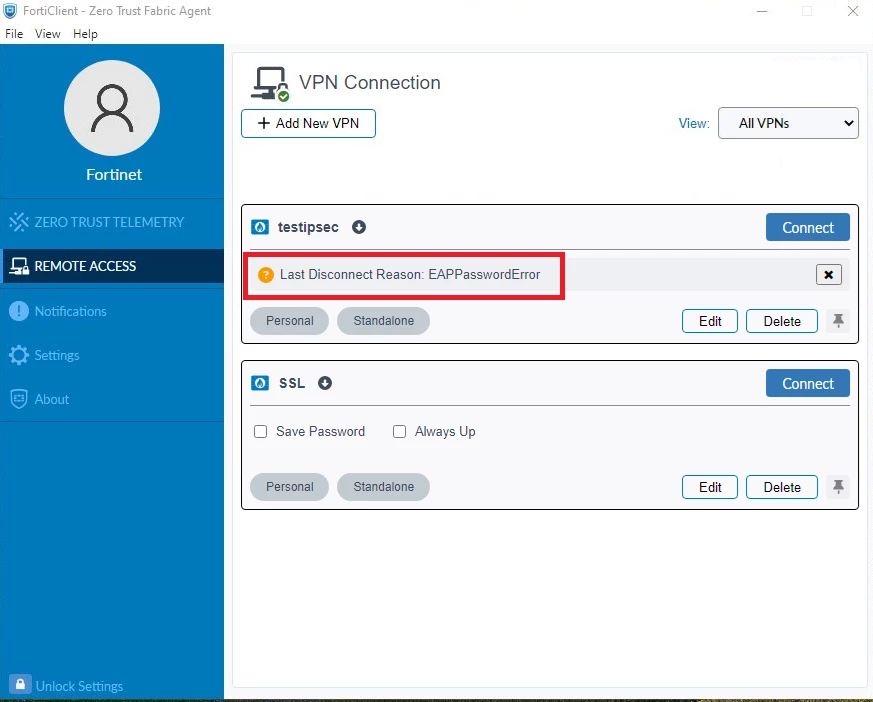Pin the testipsec VPN
This screenshot has height=702, width=873.
click(838, 321)
